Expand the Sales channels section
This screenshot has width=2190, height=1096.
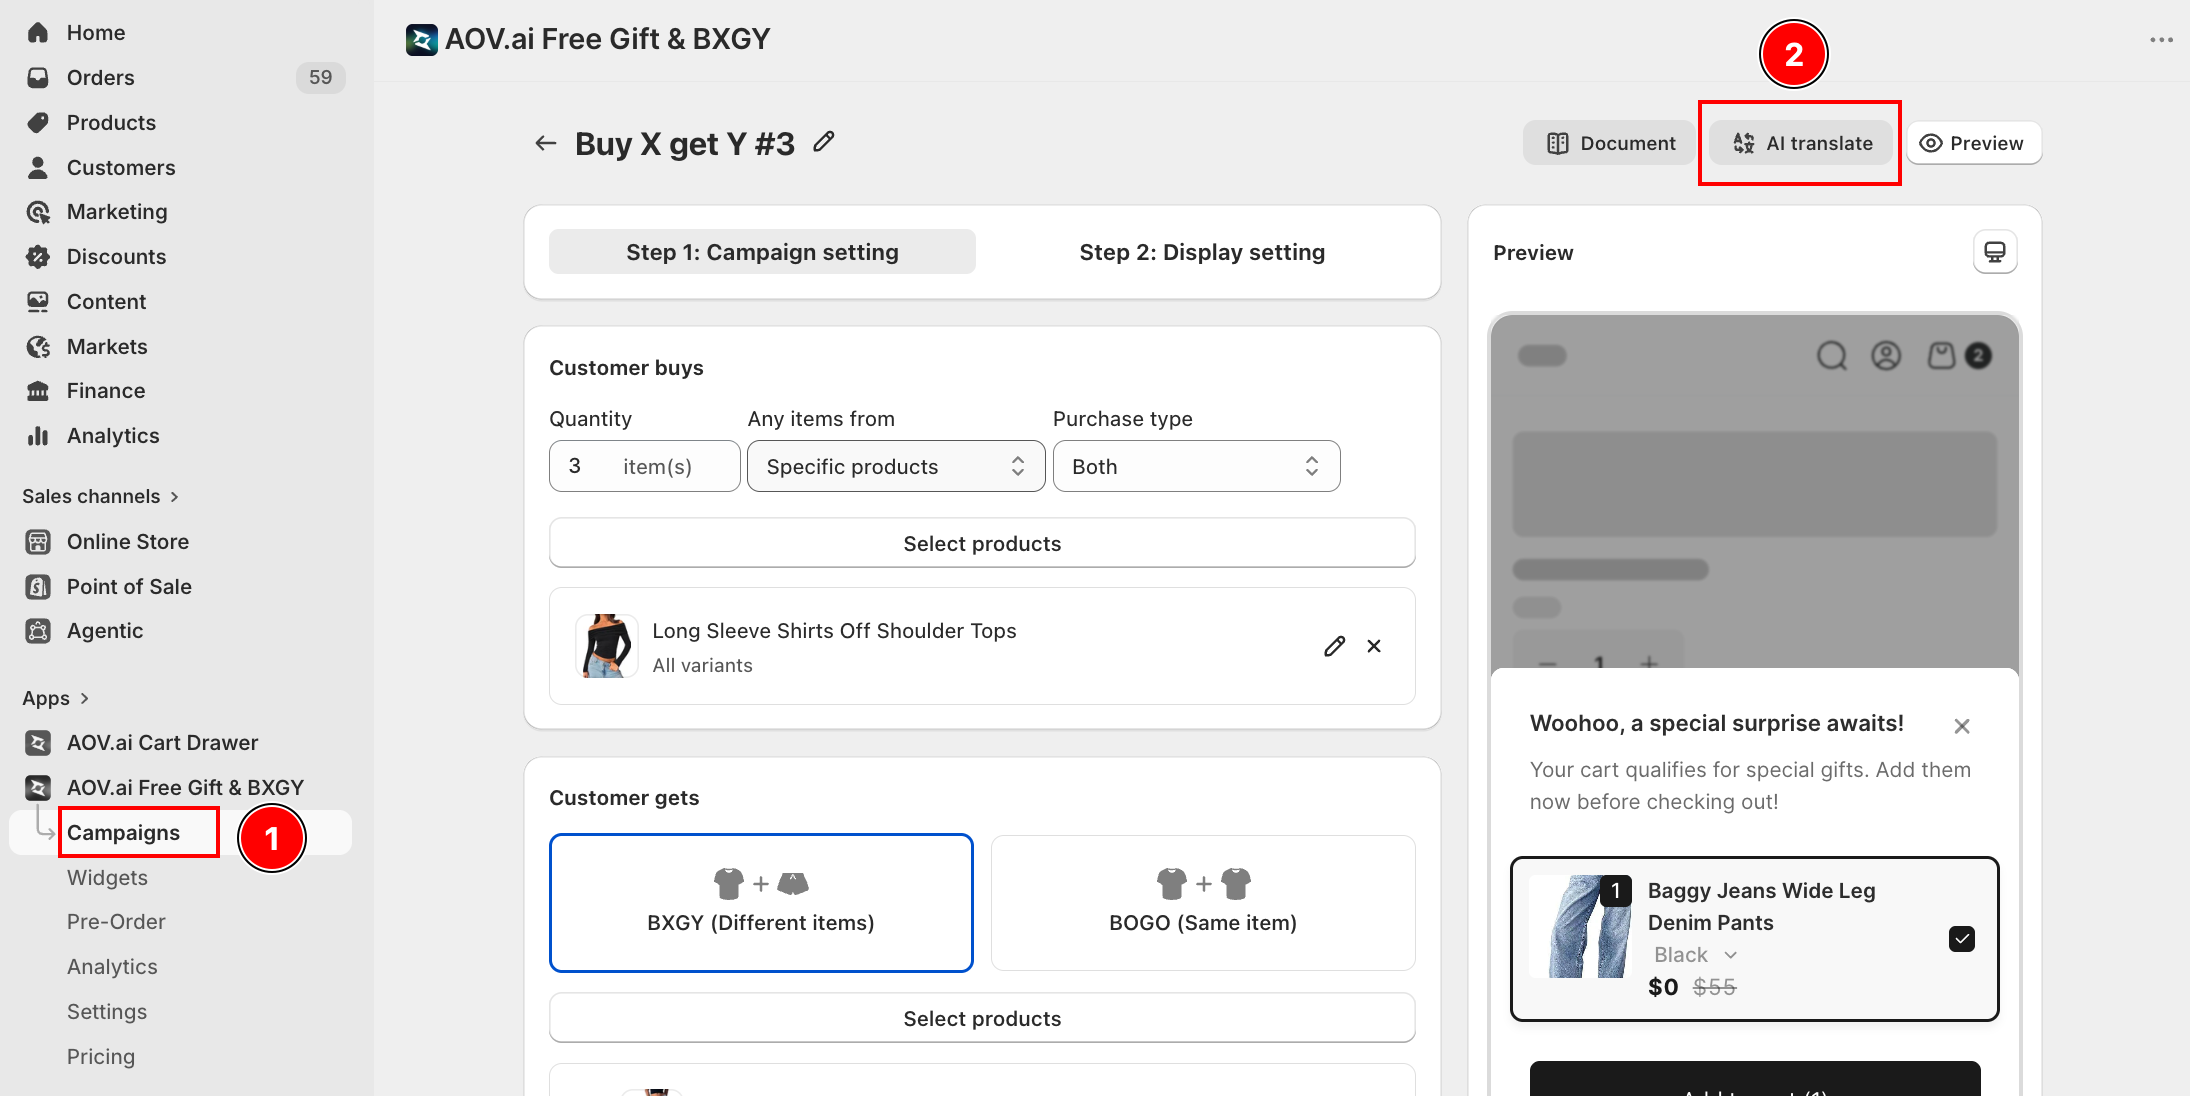(100, 496)
